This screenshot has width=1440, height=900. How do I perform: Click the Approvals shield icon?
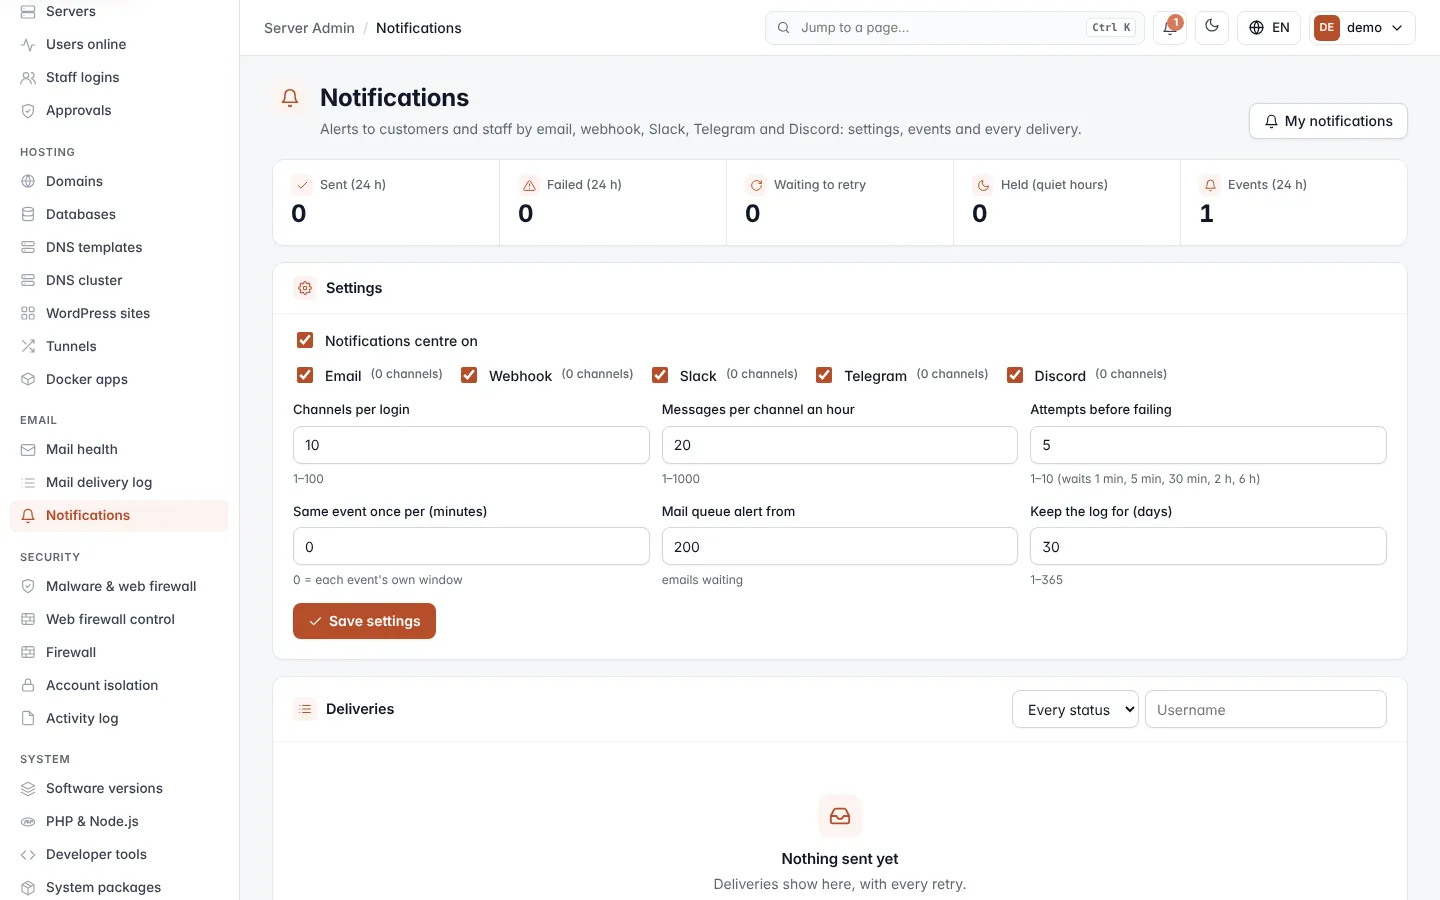28,110
